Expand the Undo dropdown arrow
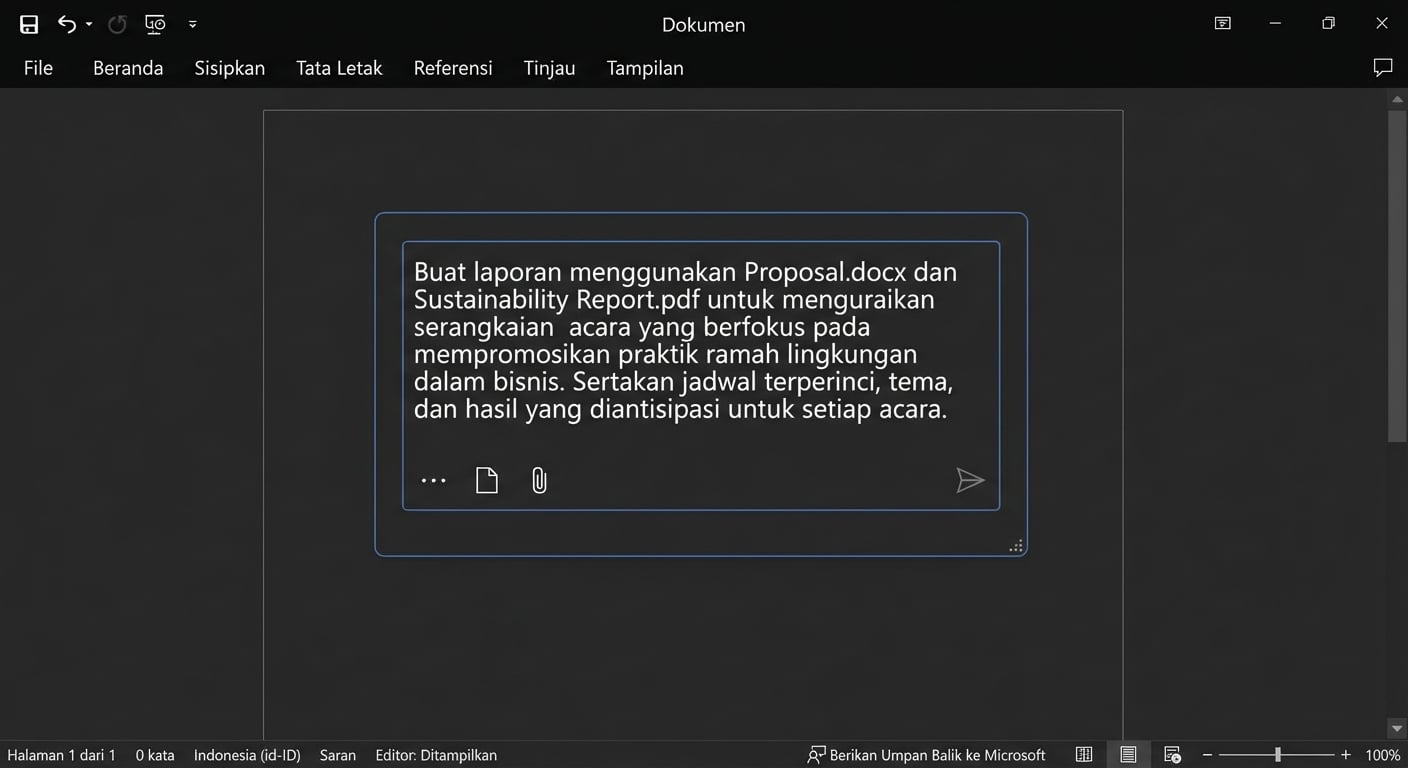This screenshot has height=768, width=1408. click(x=88, y=24)
